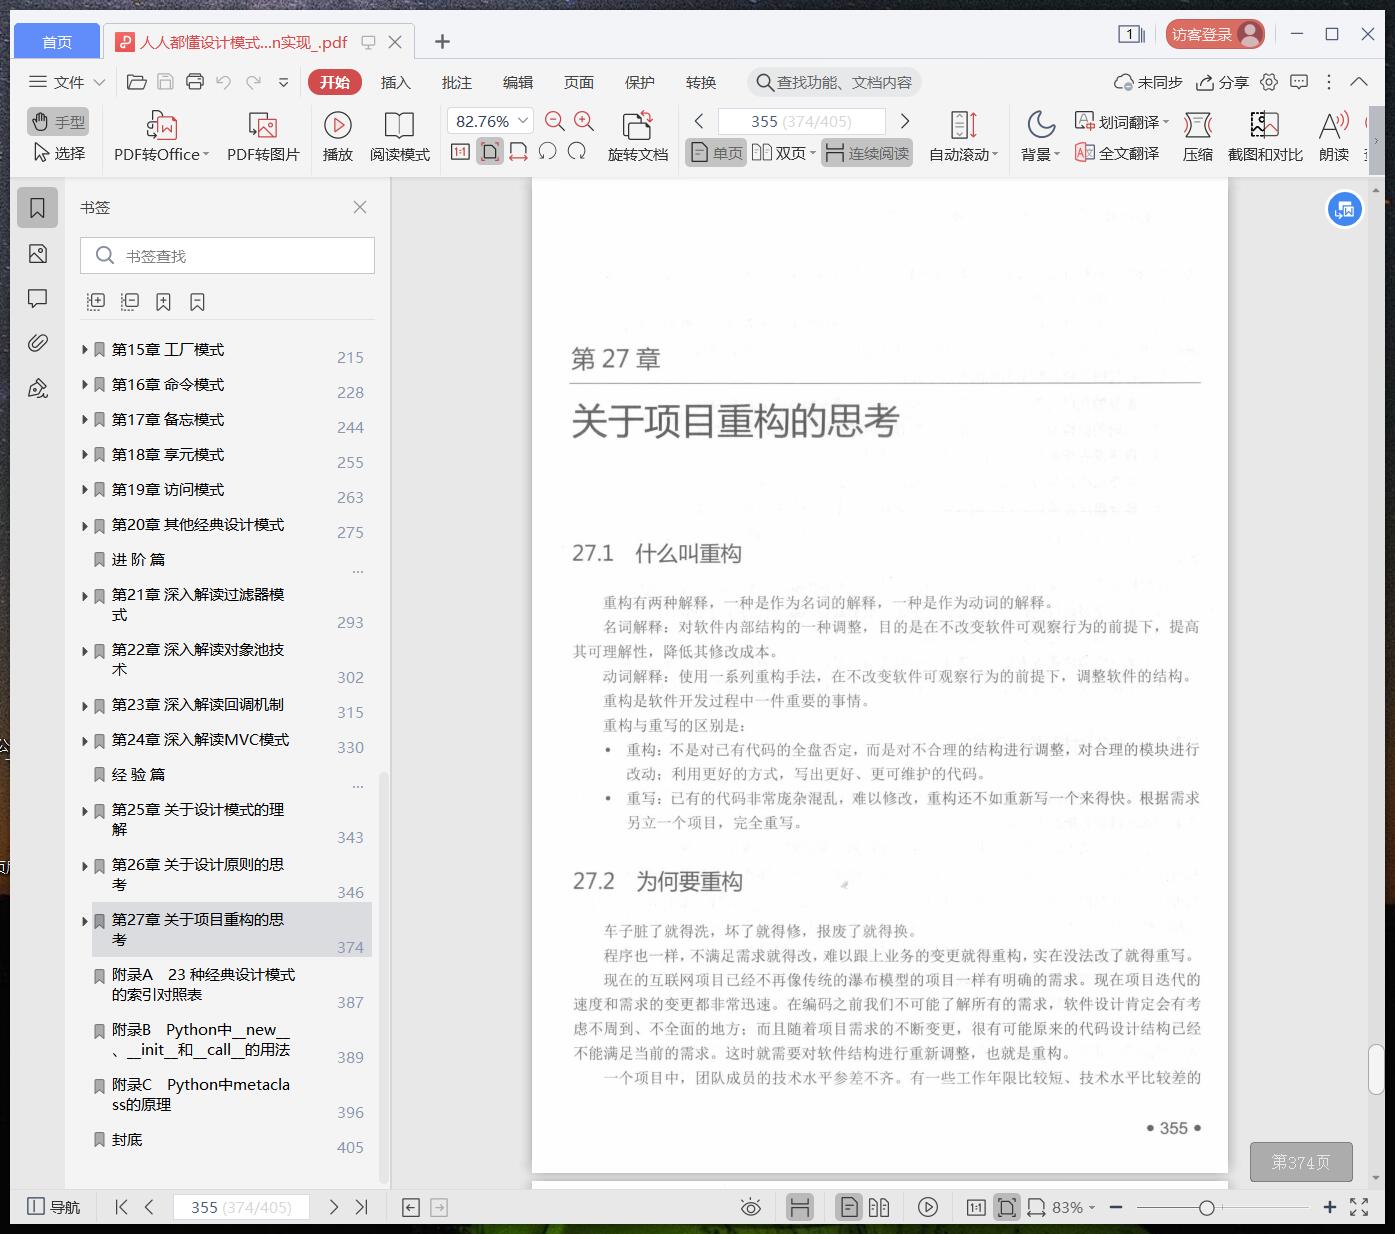Toggle 导航 navigation pane in status bar
Image resolution: width=1395 pixels, height=1234 pixels.
pos(54,1207)
